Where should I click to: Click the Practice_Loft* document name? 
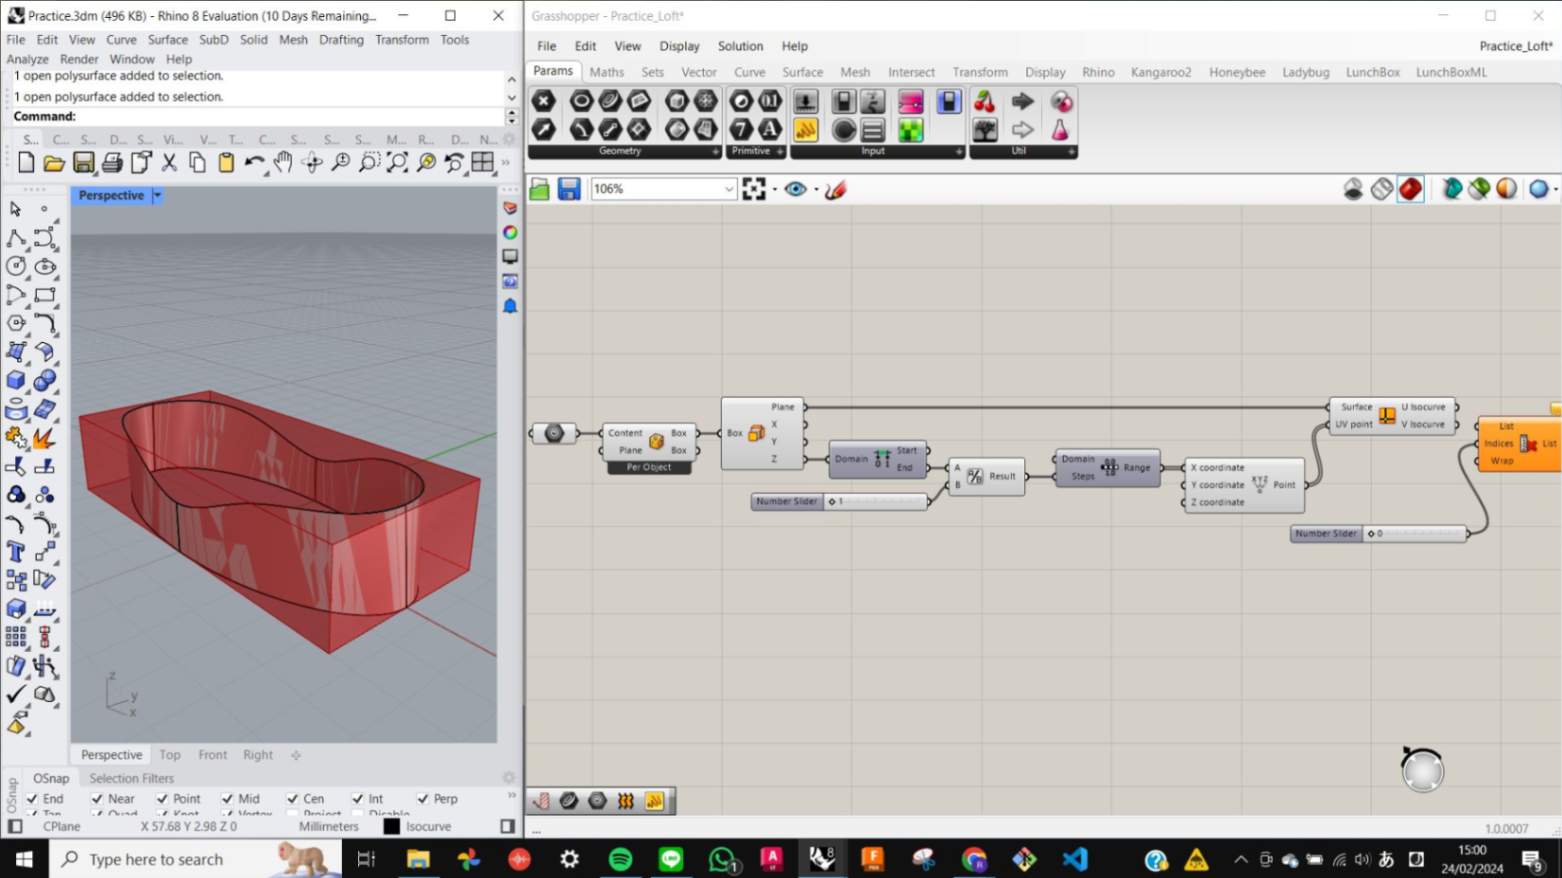tap(1516, 46)
